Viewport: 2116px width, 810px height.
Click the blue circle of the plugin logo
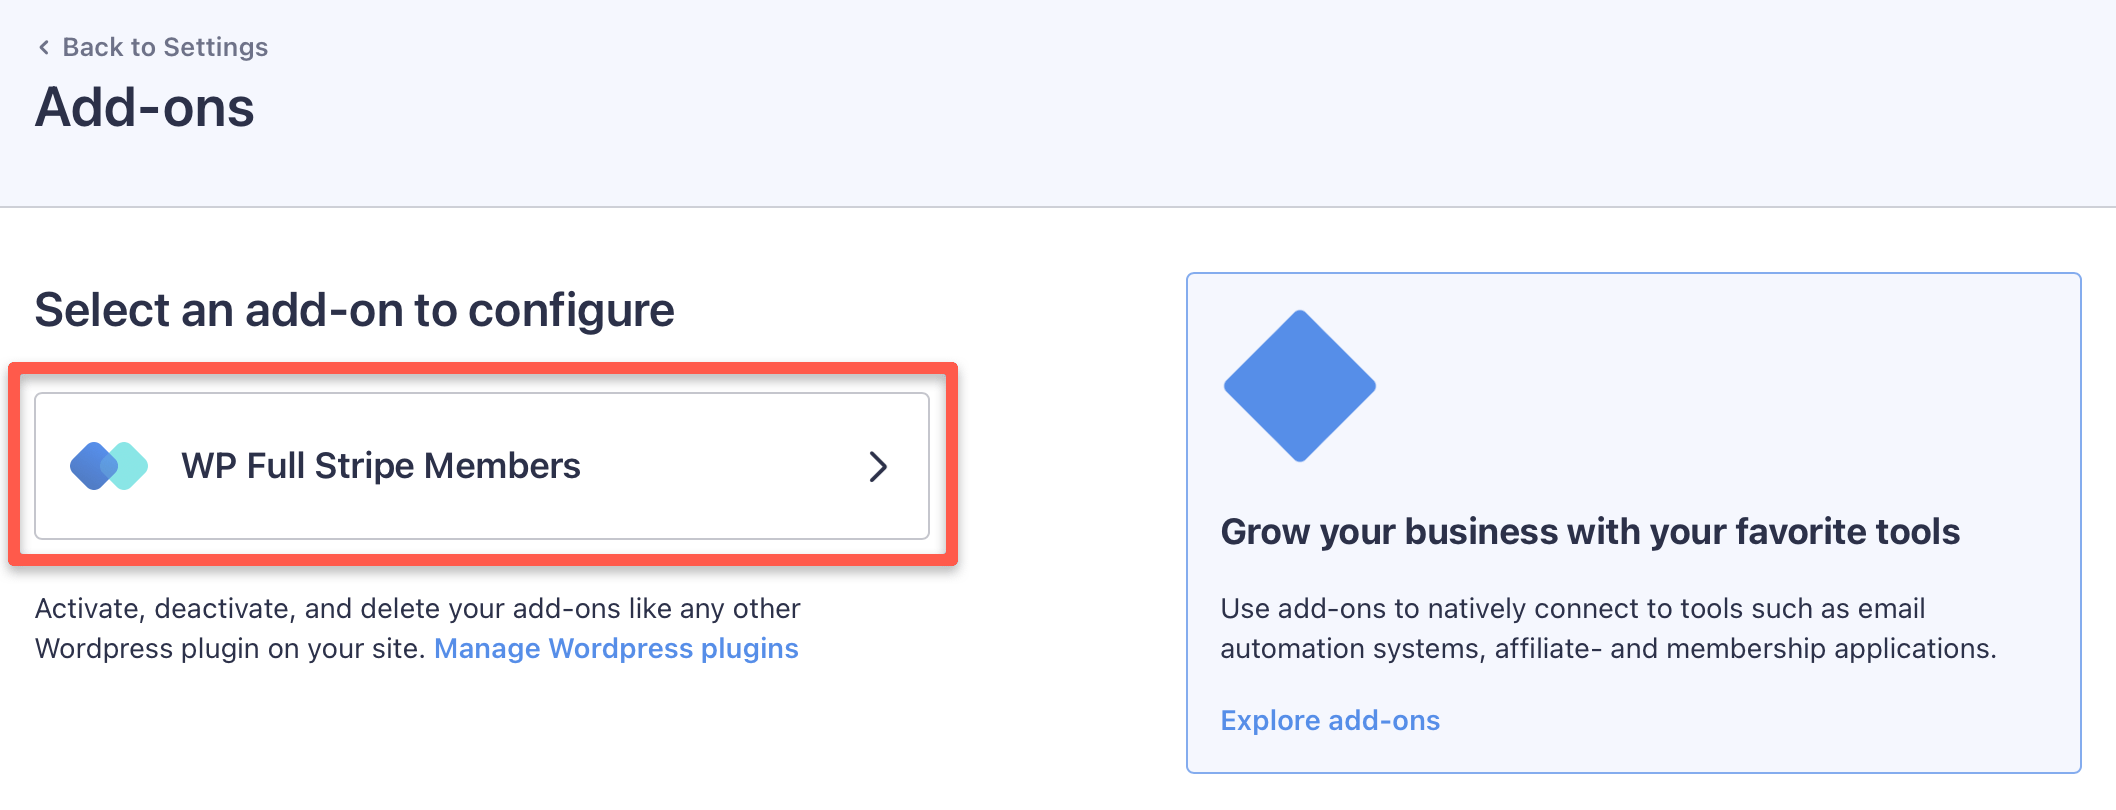click(x=94, y=465)
